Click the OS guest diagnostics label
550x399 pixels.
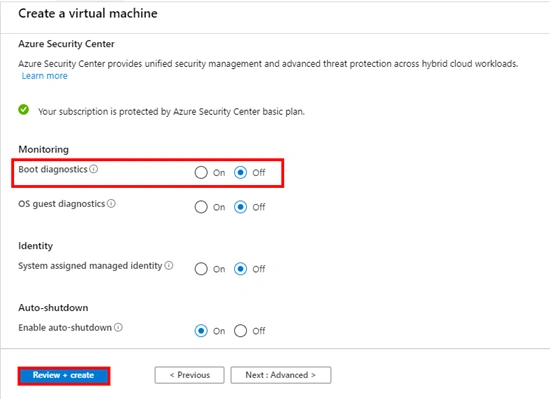[x=62, y=204]
